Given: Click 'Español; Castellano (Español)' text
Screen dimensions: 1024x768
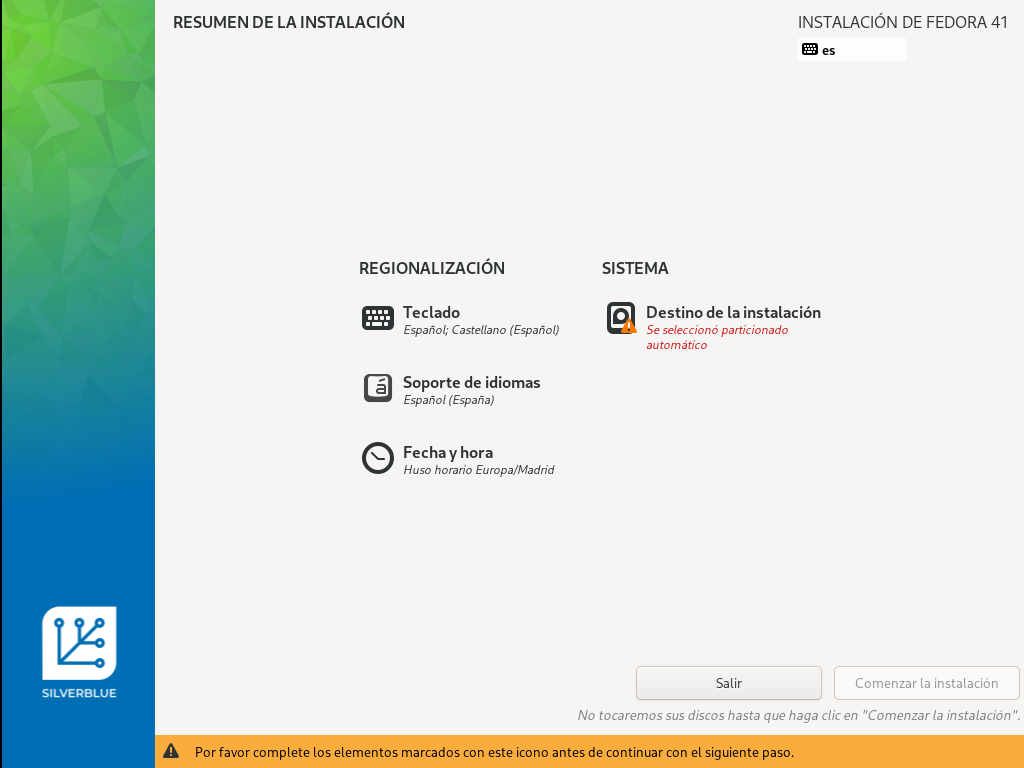Looking at the screenshot, I should pos(481,330).
